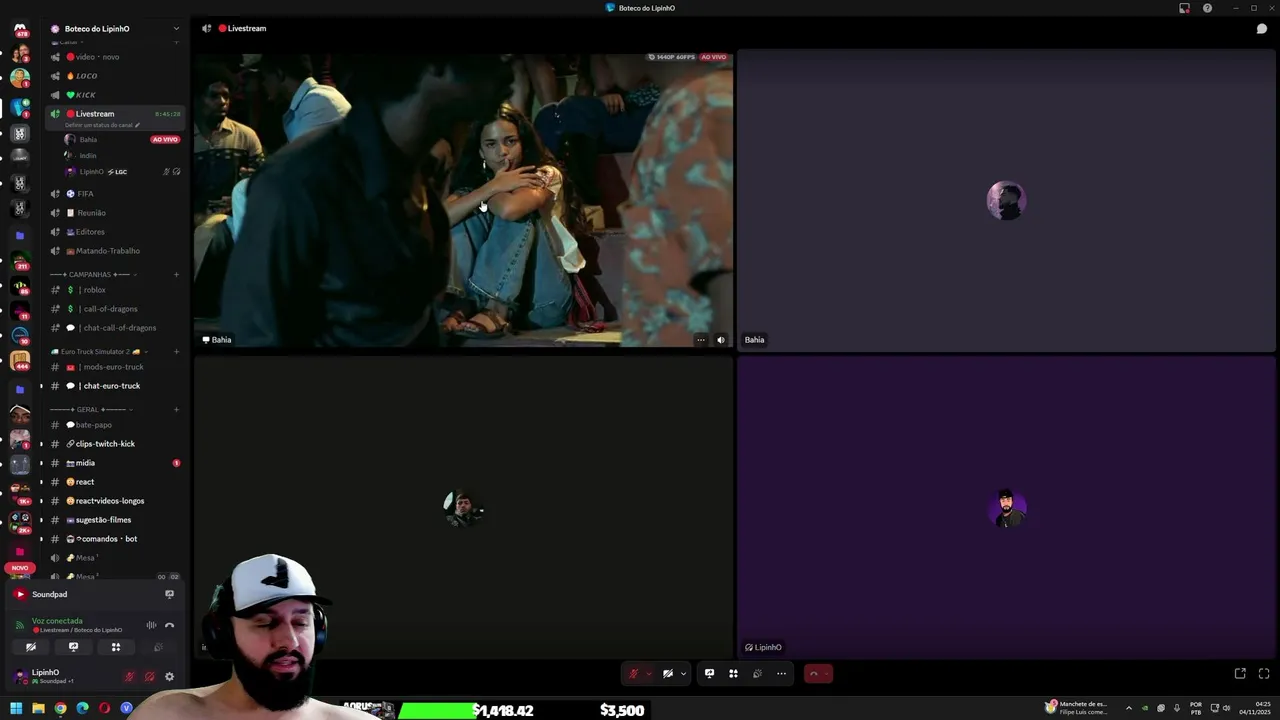
Task: Click the AO VIVO badge next to Bahia
Action: (x=165, y=140)
